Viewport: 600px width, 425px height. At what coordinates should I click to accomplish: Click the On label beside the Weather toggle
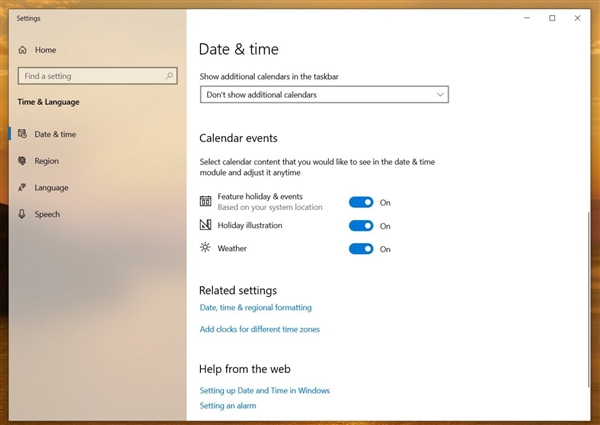pyautogui.click(x=385, y=249)
